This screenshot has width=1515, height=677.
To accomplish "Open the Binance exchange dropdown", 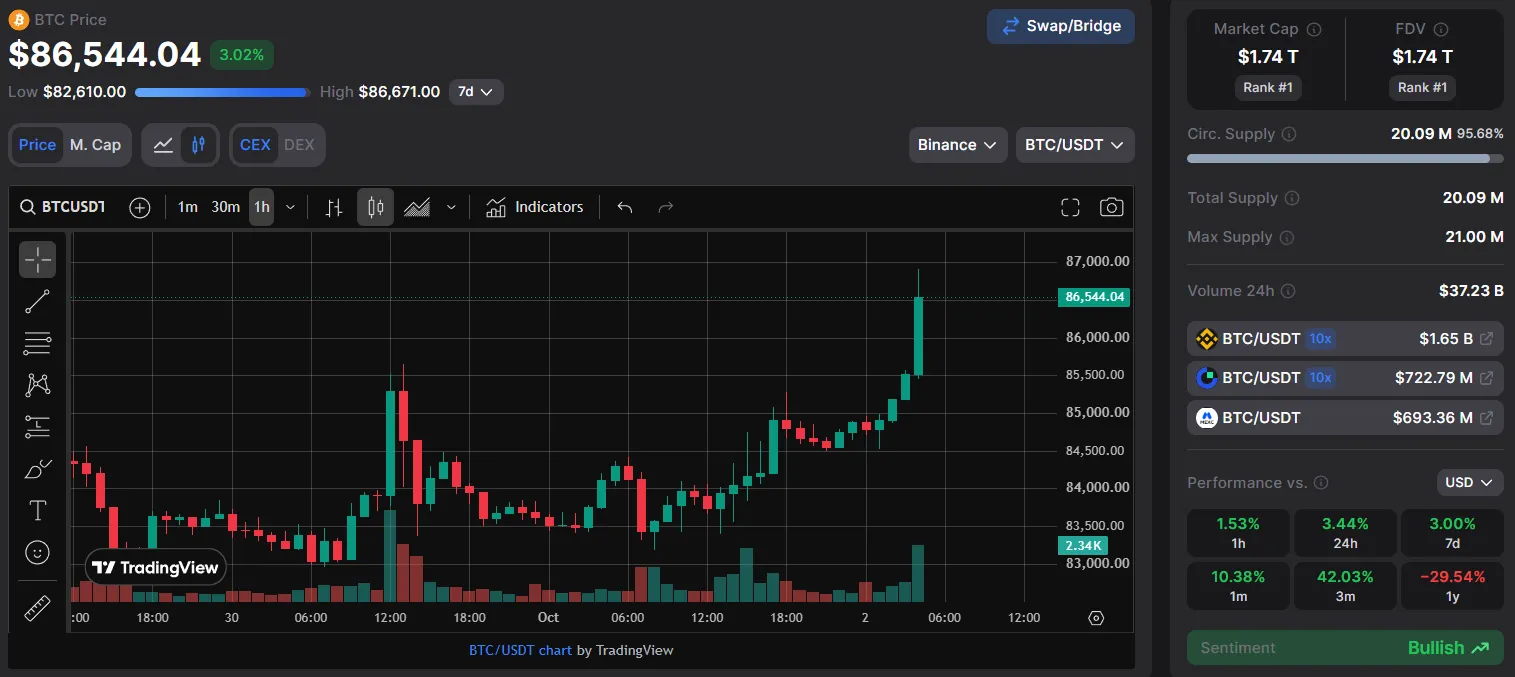I will point(958,145).
